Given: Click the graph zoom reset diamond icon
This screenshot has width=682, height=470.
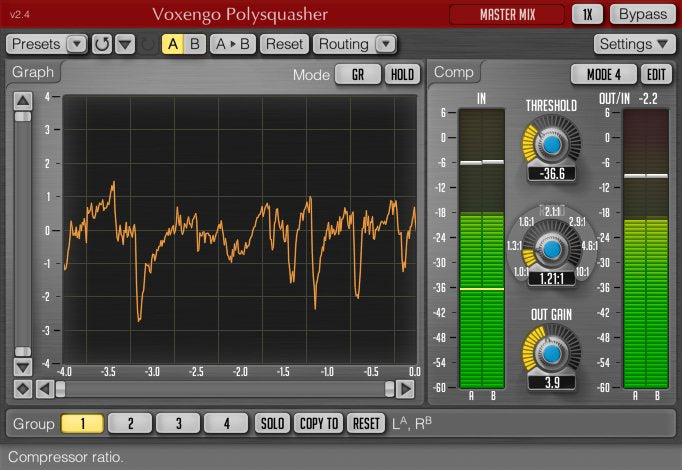Looking at the screenshot, I should pyautogui.click(x=23, y=388).
